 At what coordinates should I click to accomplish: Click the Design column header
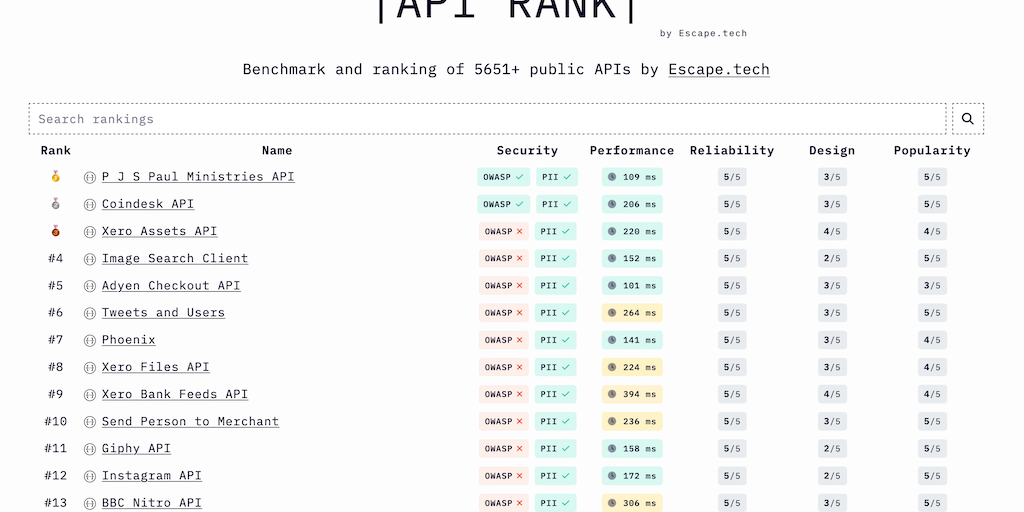tap(832, 150)
